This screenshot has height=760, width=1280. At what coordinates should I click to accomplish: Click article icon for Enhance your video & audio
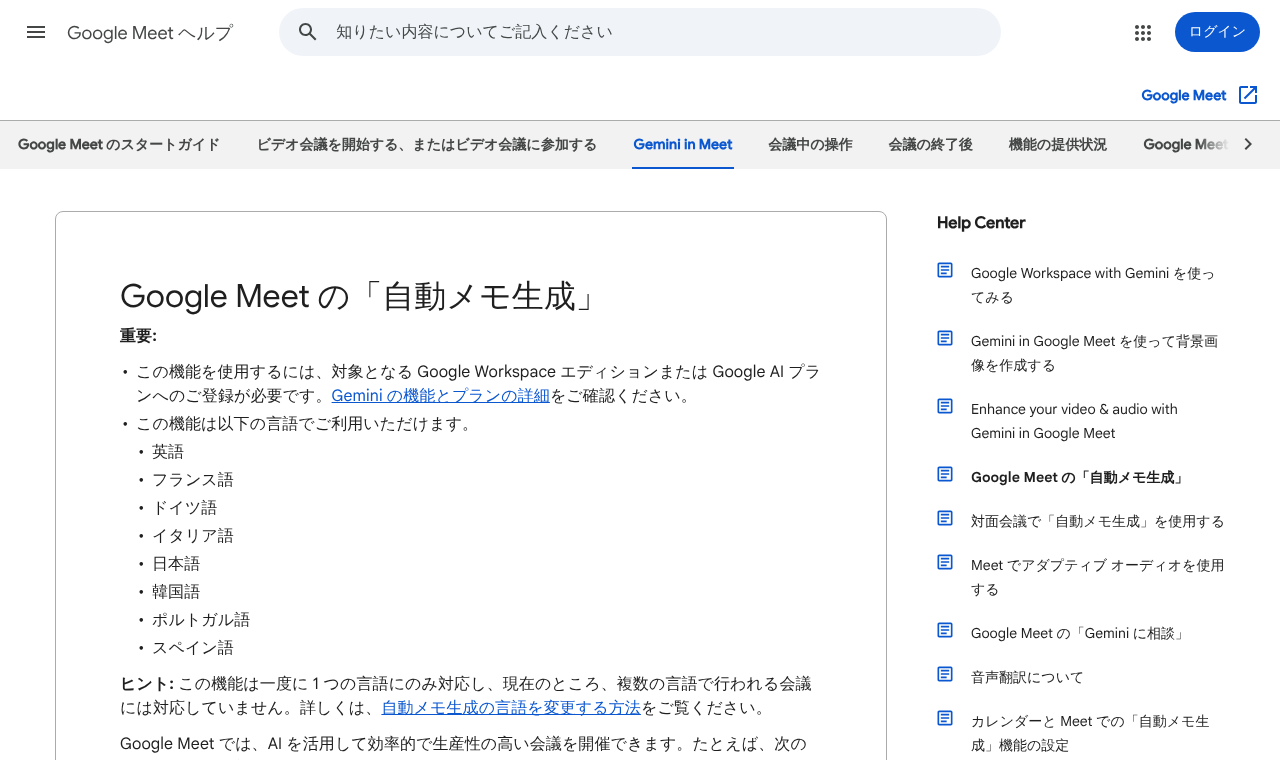945,406
